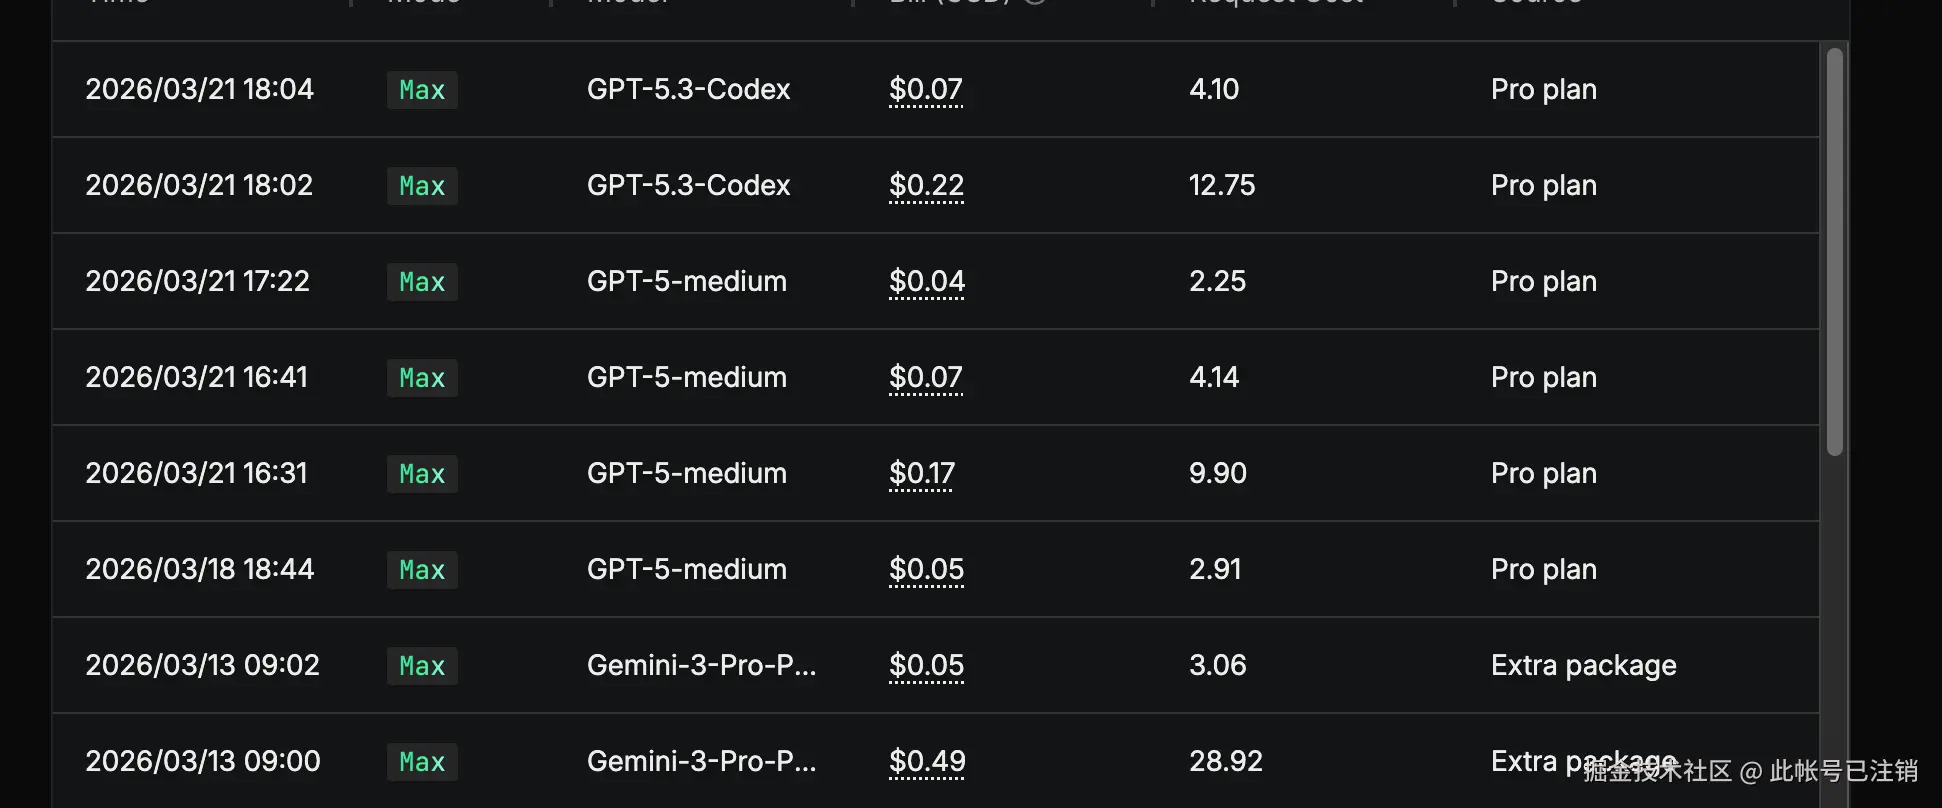Click the $0.49 bill amount

click(927, 762)
